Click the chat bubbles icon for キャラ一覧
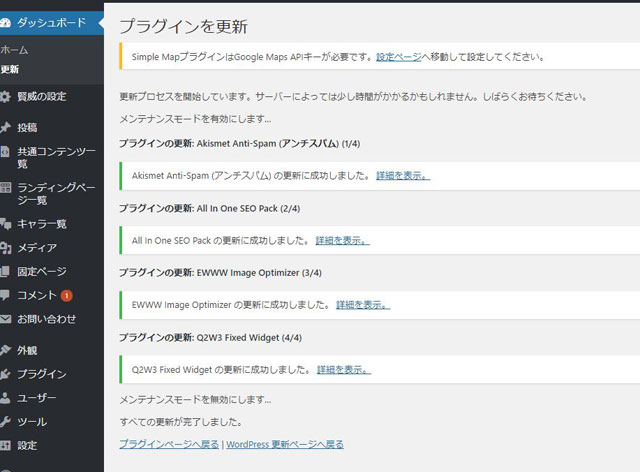 click(x=5, y=224)
